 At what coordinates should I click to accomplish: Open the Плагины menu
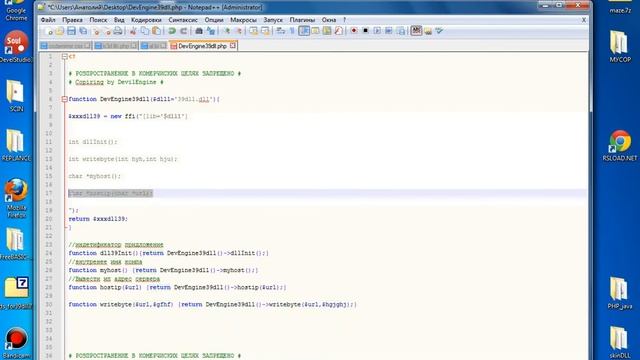[x=302, y=20]
